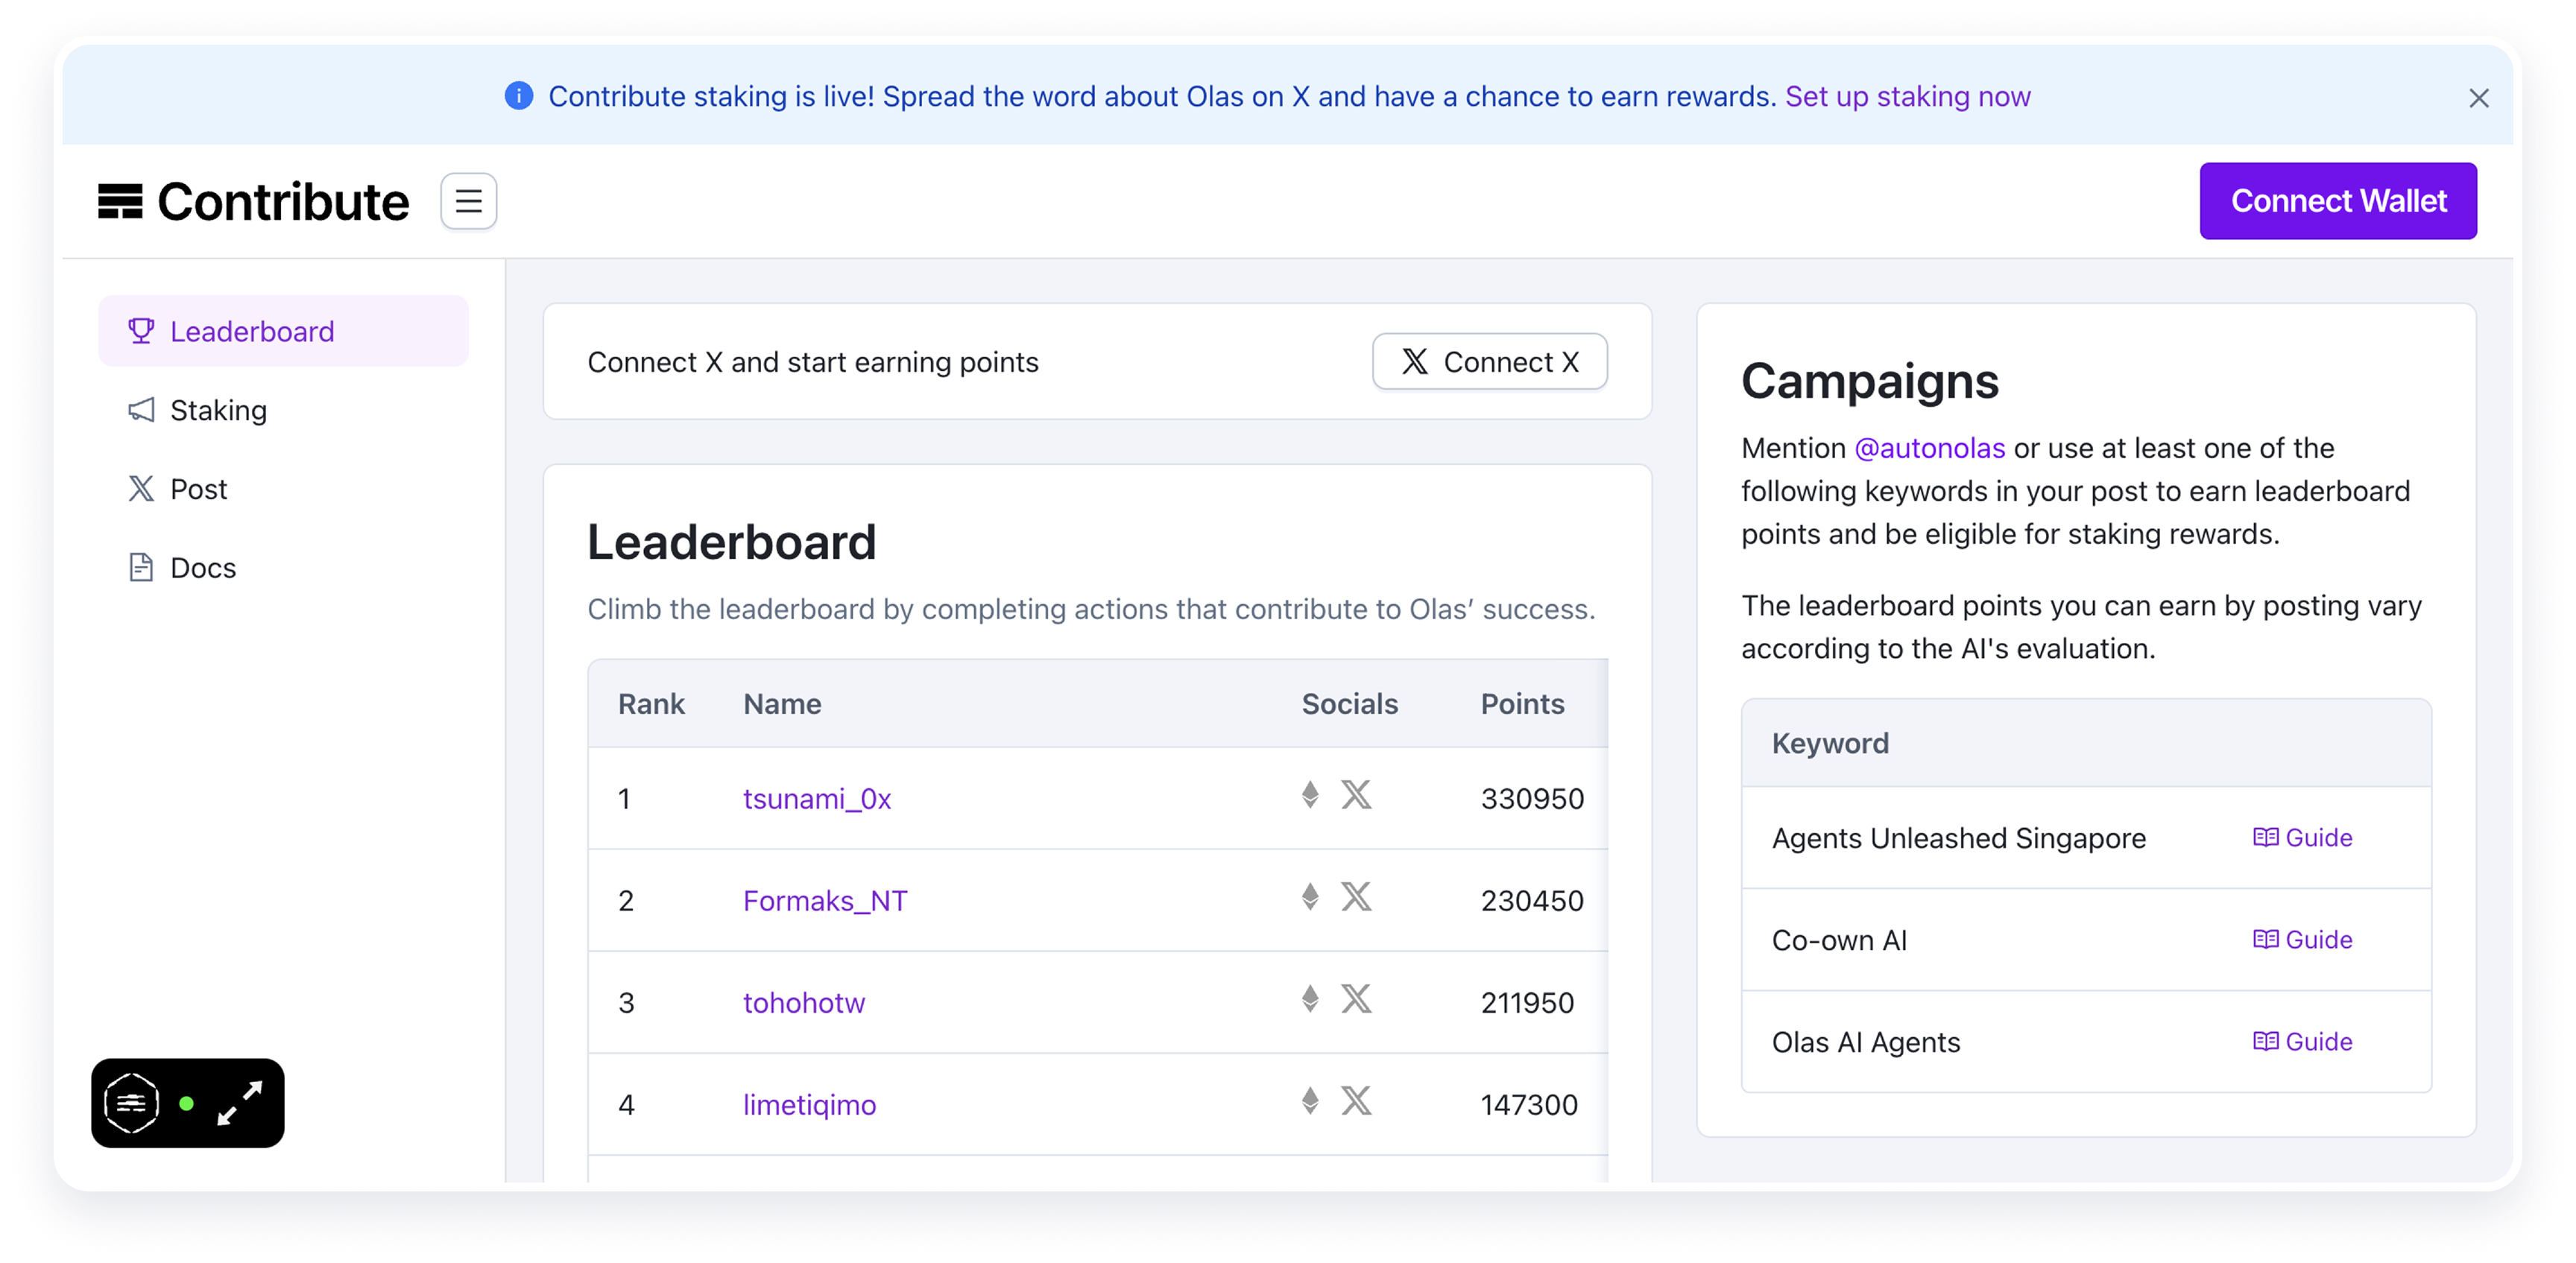The width and height of the screenshot is (2576, 1263).
Task: Click the Ethereum icon in Formaks_NT row
Action: click(1310, 897)
